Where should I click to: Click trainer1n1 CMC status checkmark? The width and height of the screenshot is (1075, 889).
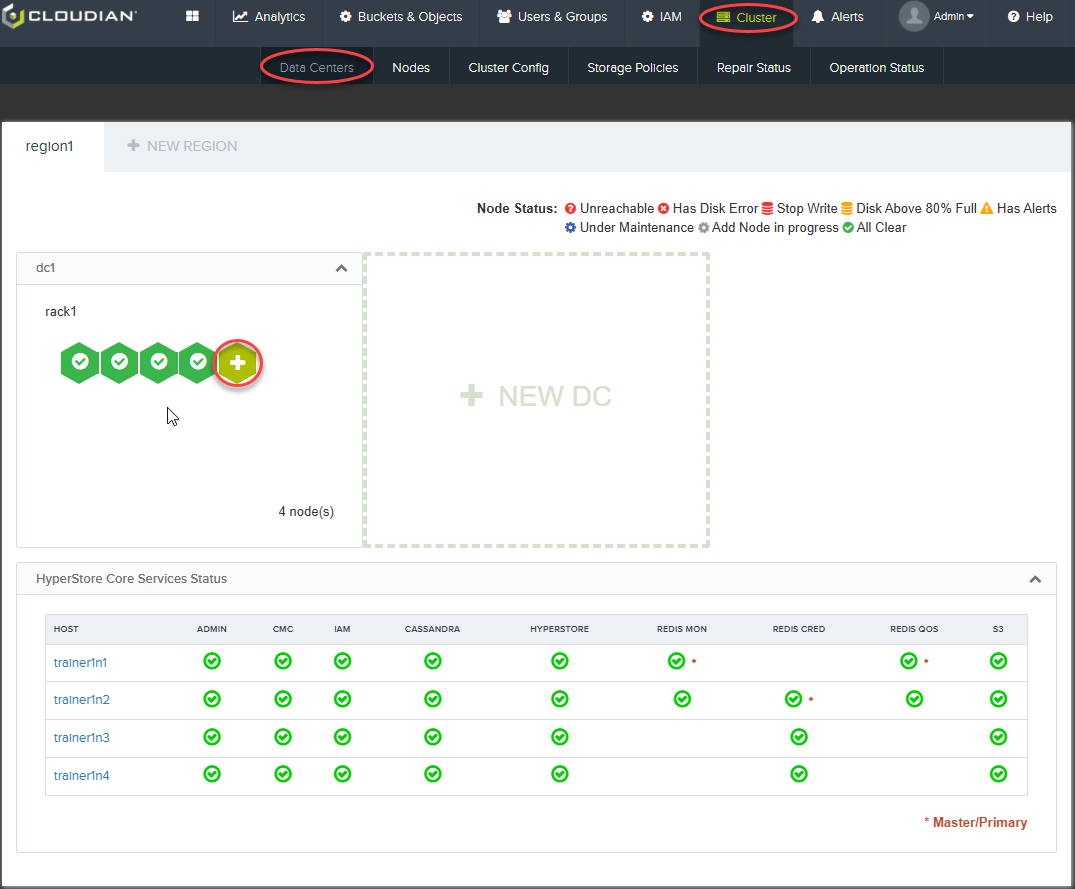click(x=282, y=661)
